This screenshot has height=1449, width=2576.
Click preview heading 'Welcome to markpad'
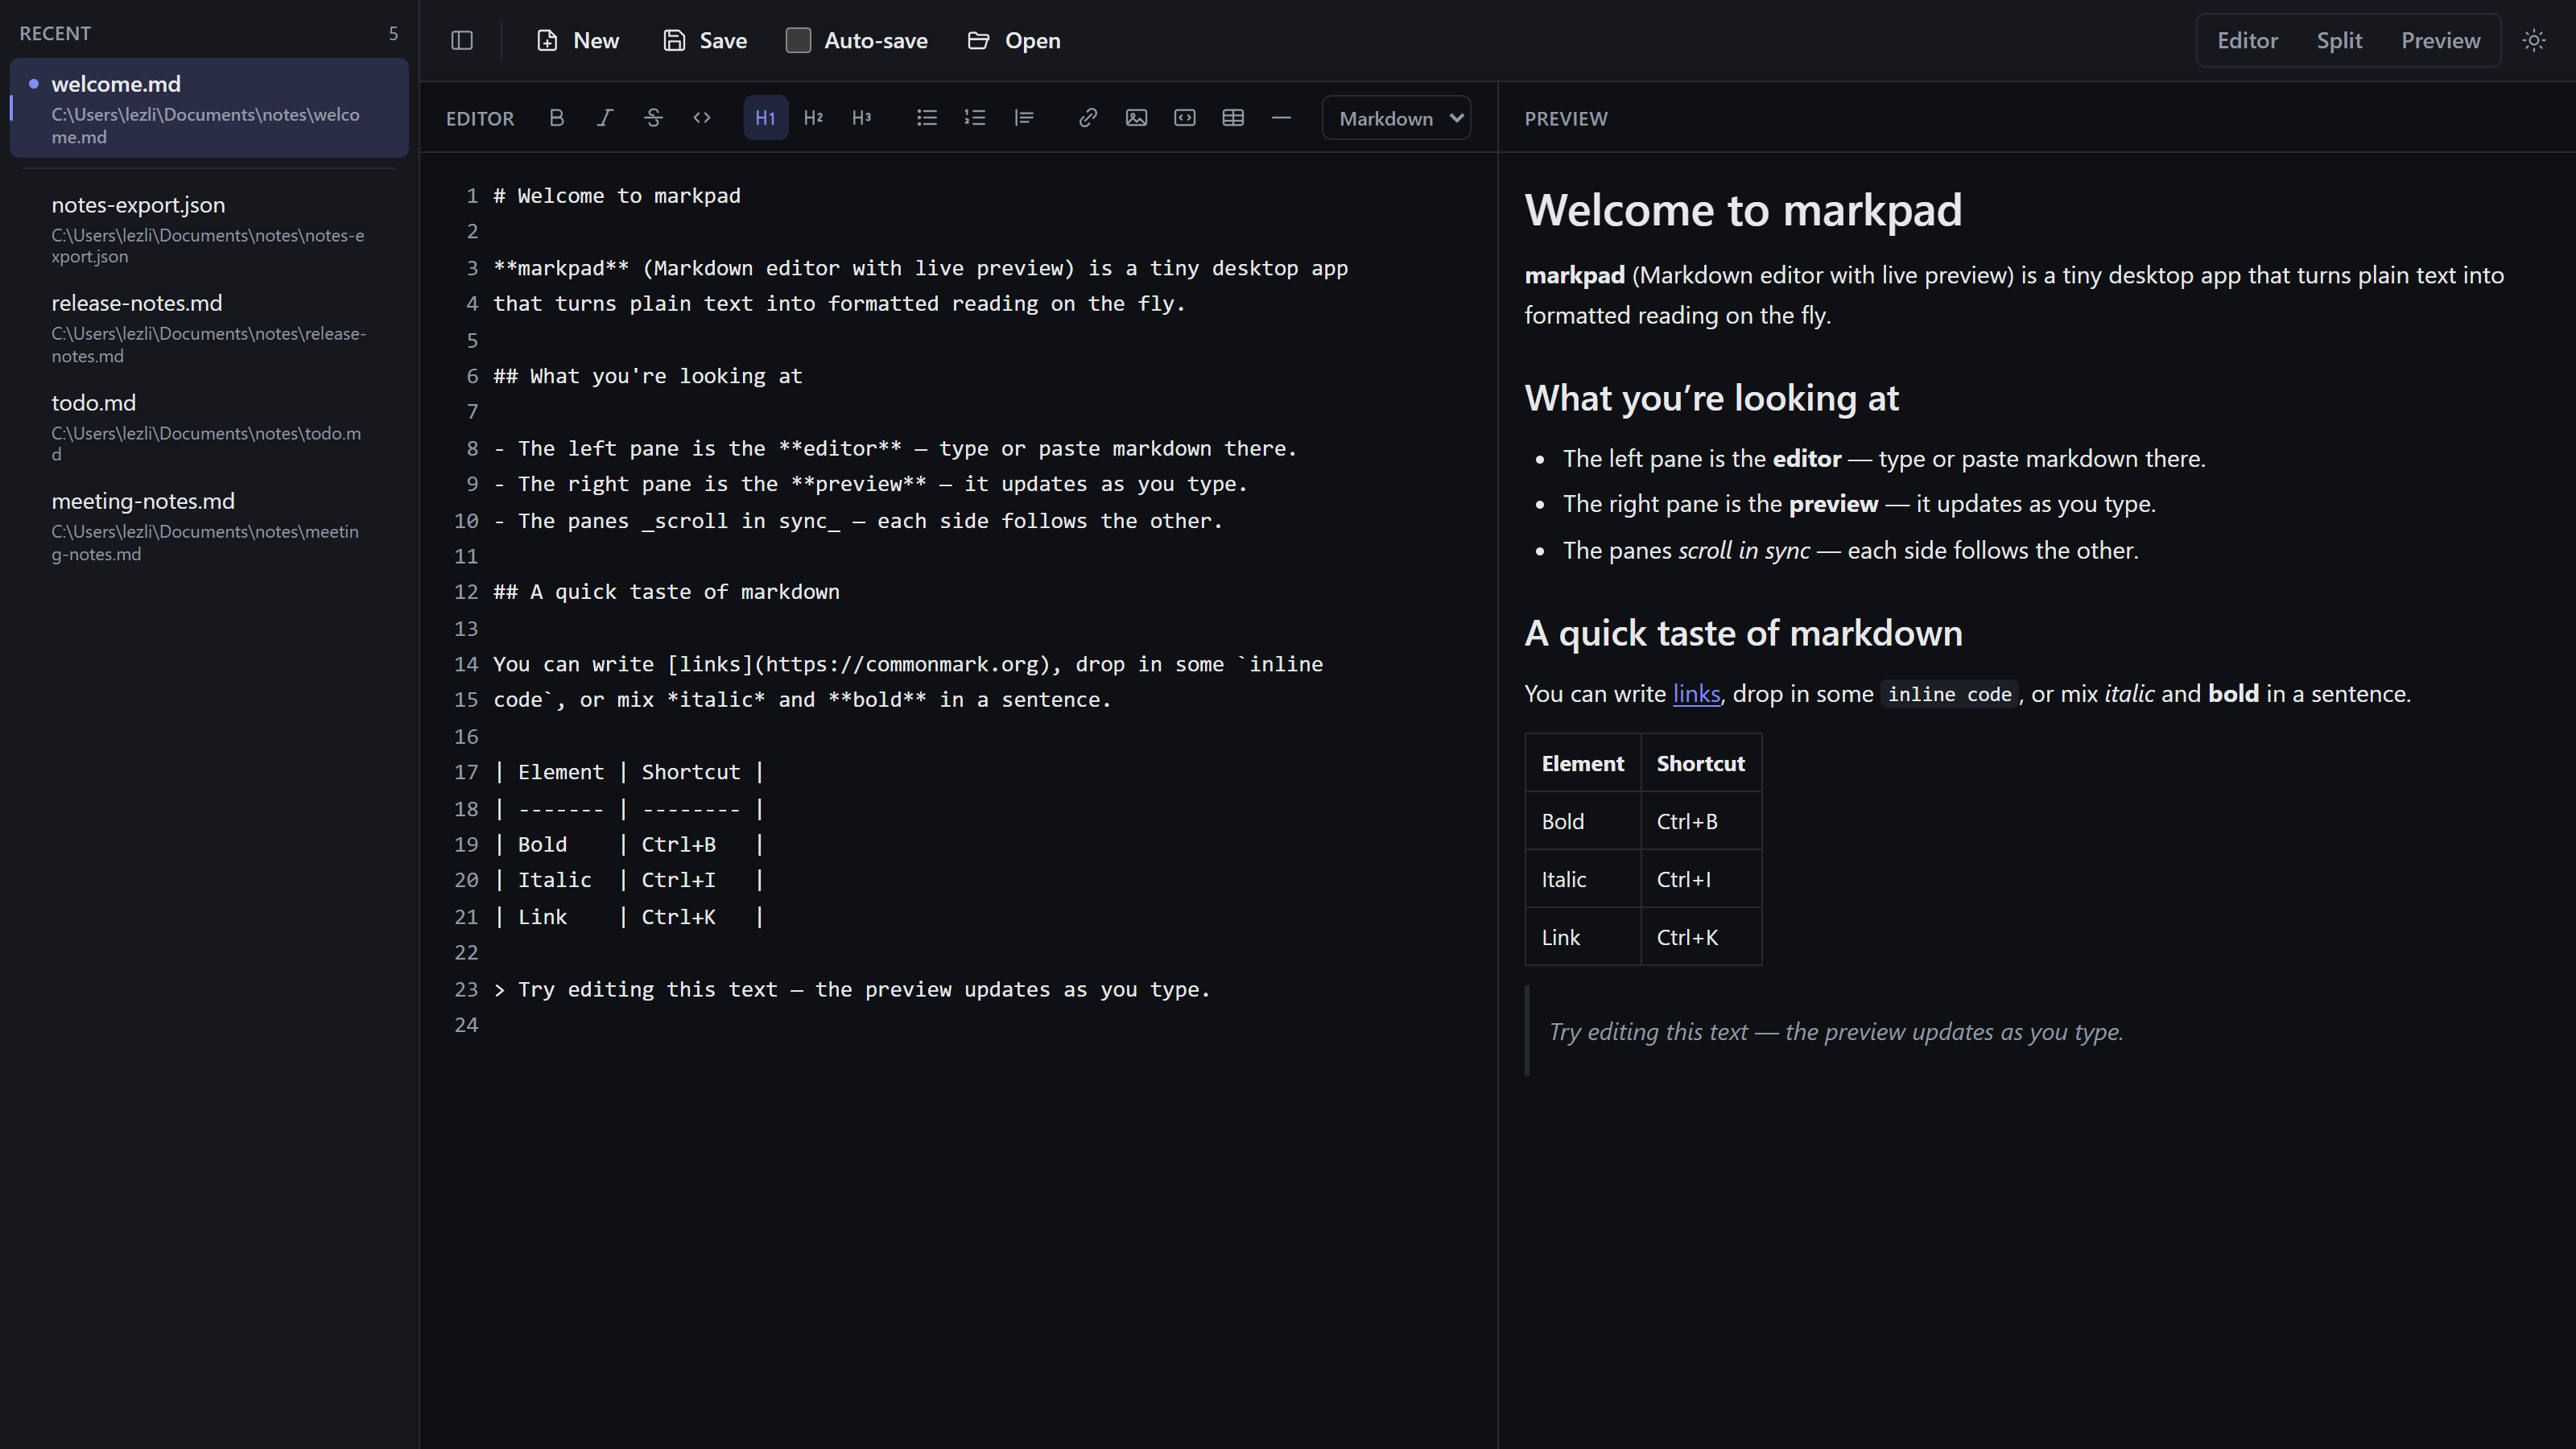pos(1743,210)
